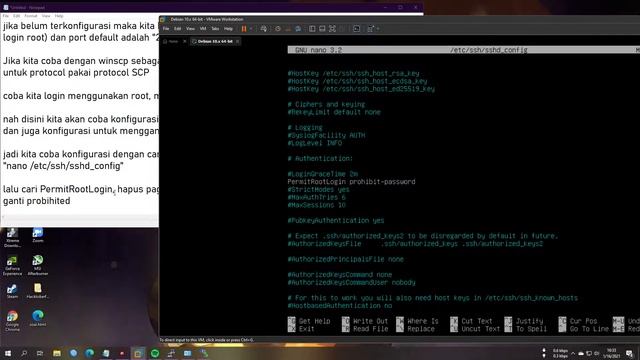640x360 pixels.
Task: Click the #SyslogFacility AUTH line
Action: pyautogui.click(x=326, y=135)
